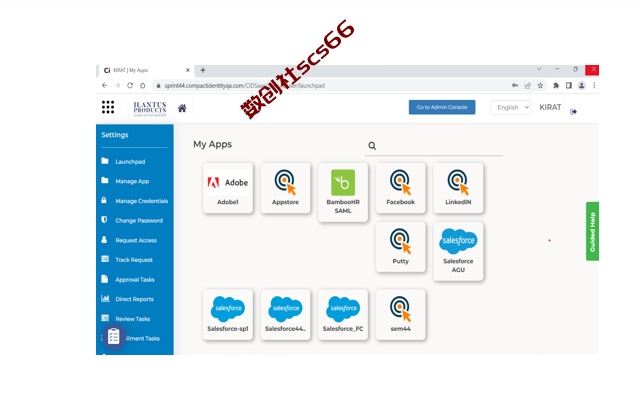This screenshot has width=640, height=400.
Task: Open the green Guided Help tab
Action: tap(592, 231)
